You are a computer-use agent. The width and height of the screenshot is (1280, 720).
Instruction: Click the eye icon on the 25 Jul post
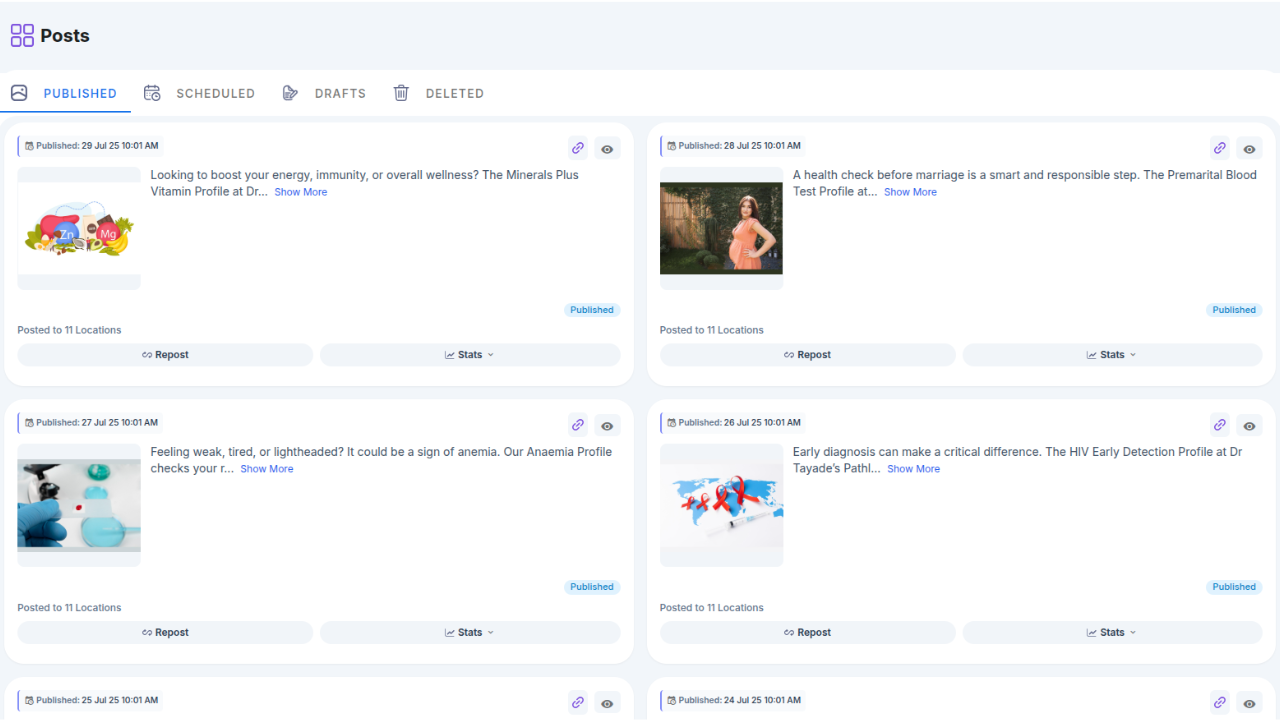[607, 702]
